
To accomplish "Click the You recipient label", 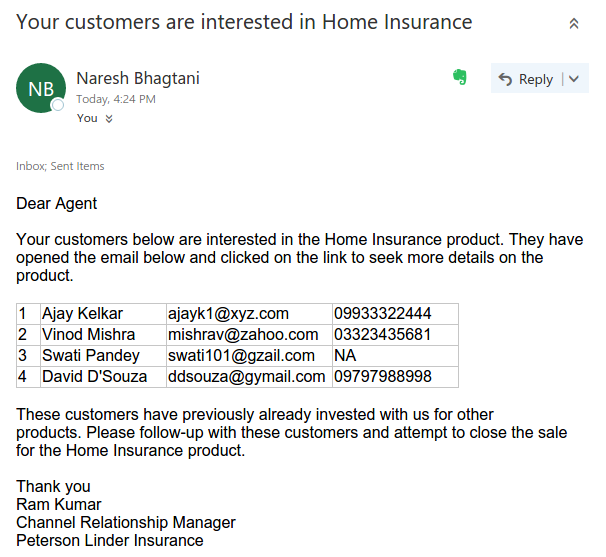I will point(87,118).
